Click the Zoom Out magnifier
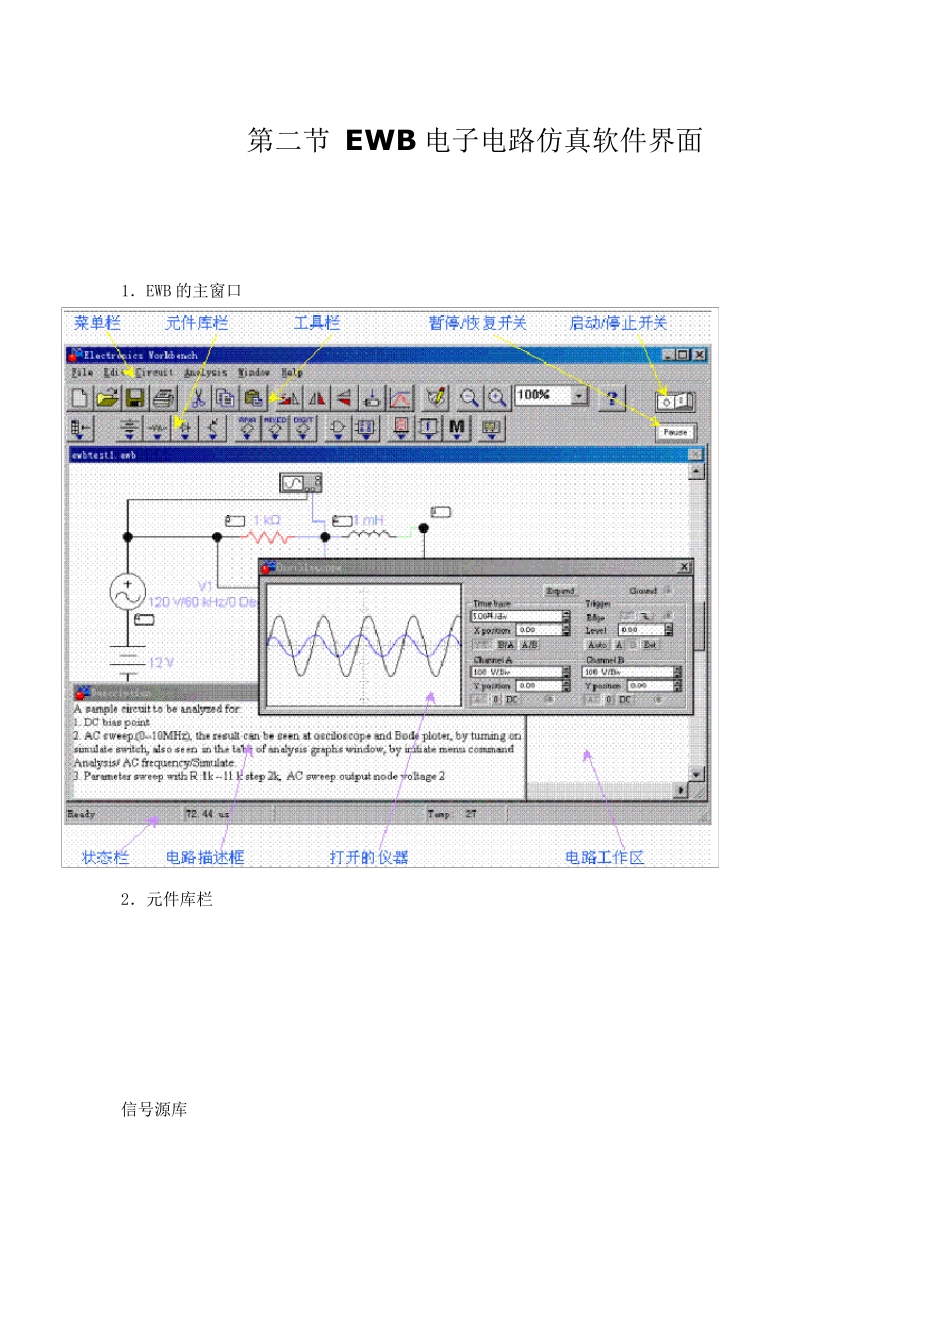The image size is (950, 1344). tap(470, 398)
